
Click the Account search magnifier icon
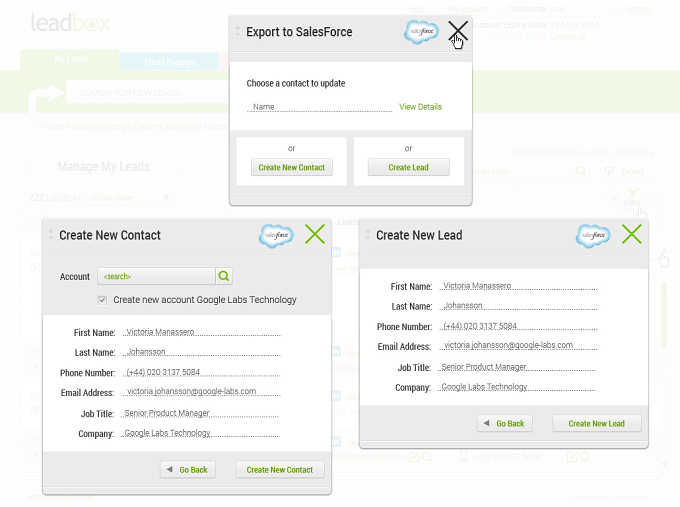click(x=224, y=276)
